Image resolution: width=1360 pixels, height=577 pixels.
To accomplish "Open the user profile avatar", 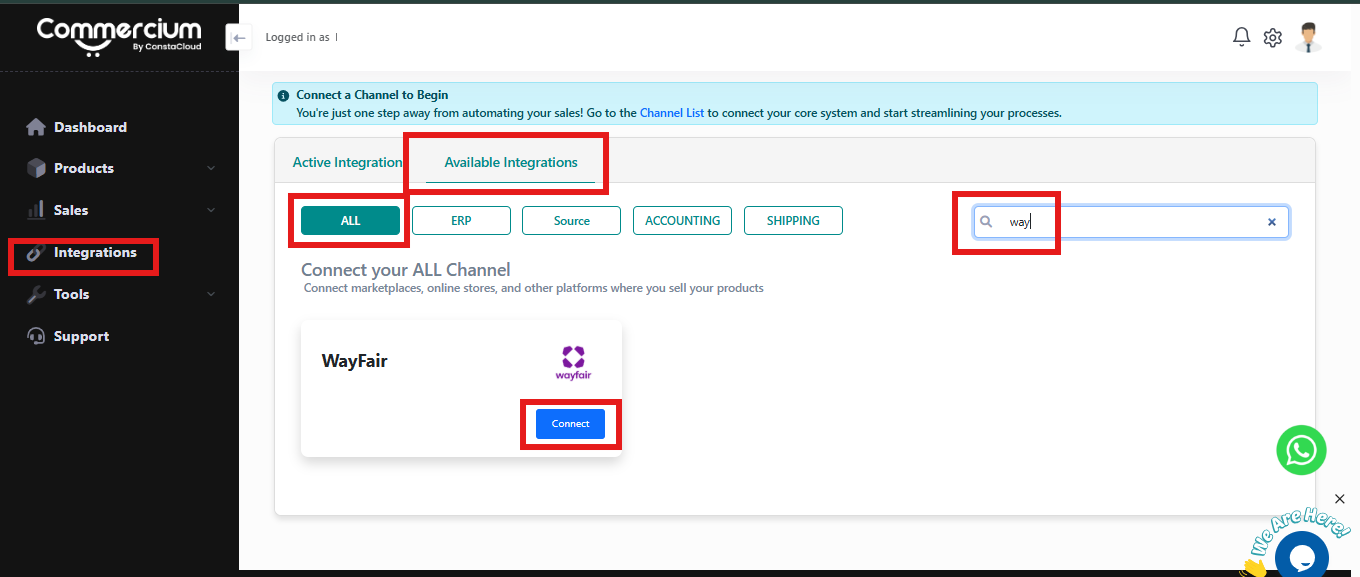I will pyautogui.click(x=1308, y=37).
